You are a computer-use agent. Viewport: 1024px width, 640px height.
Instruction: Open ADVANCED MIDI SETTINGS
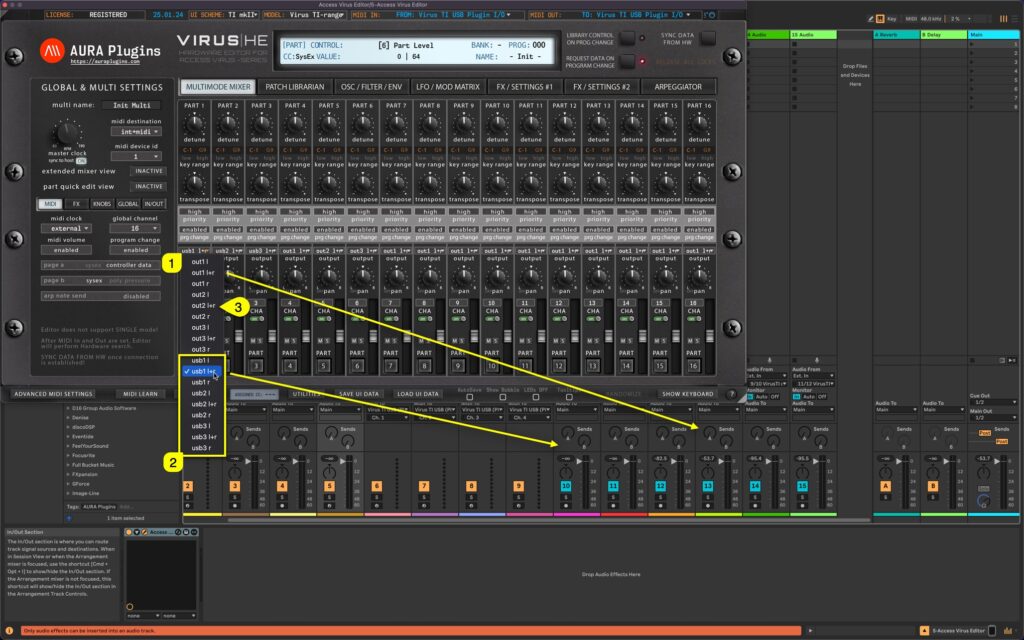[x=55, y=391]
